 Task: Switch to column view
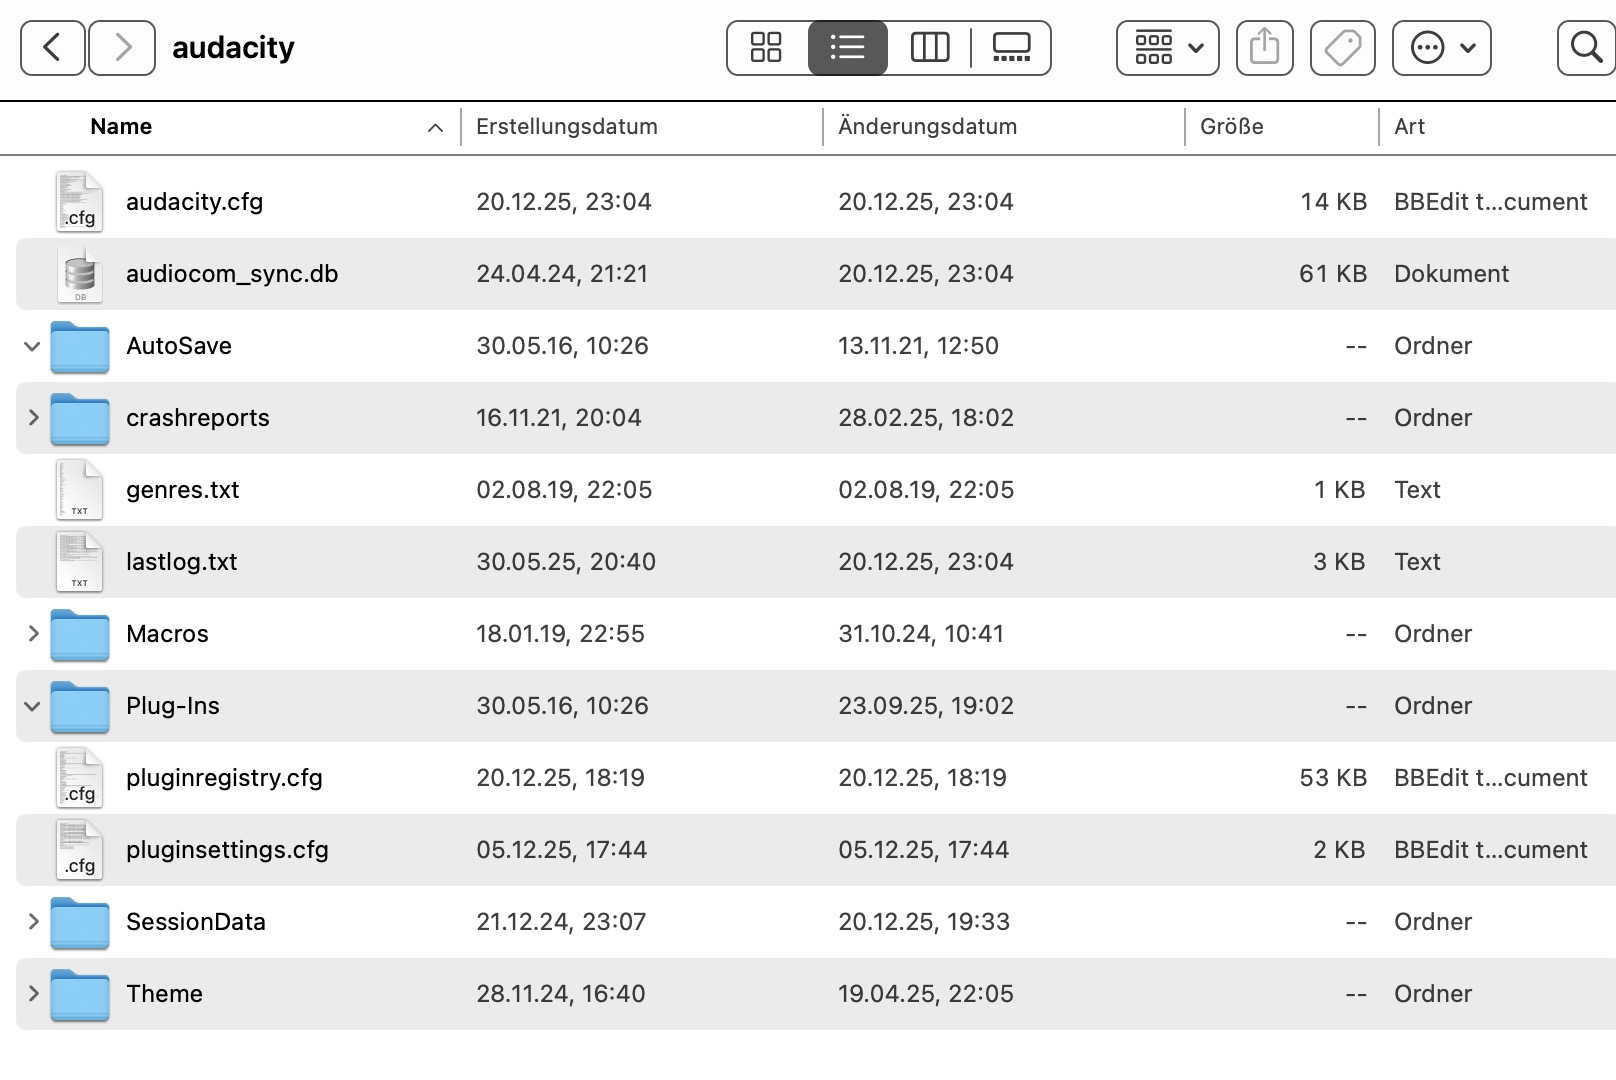929,47
